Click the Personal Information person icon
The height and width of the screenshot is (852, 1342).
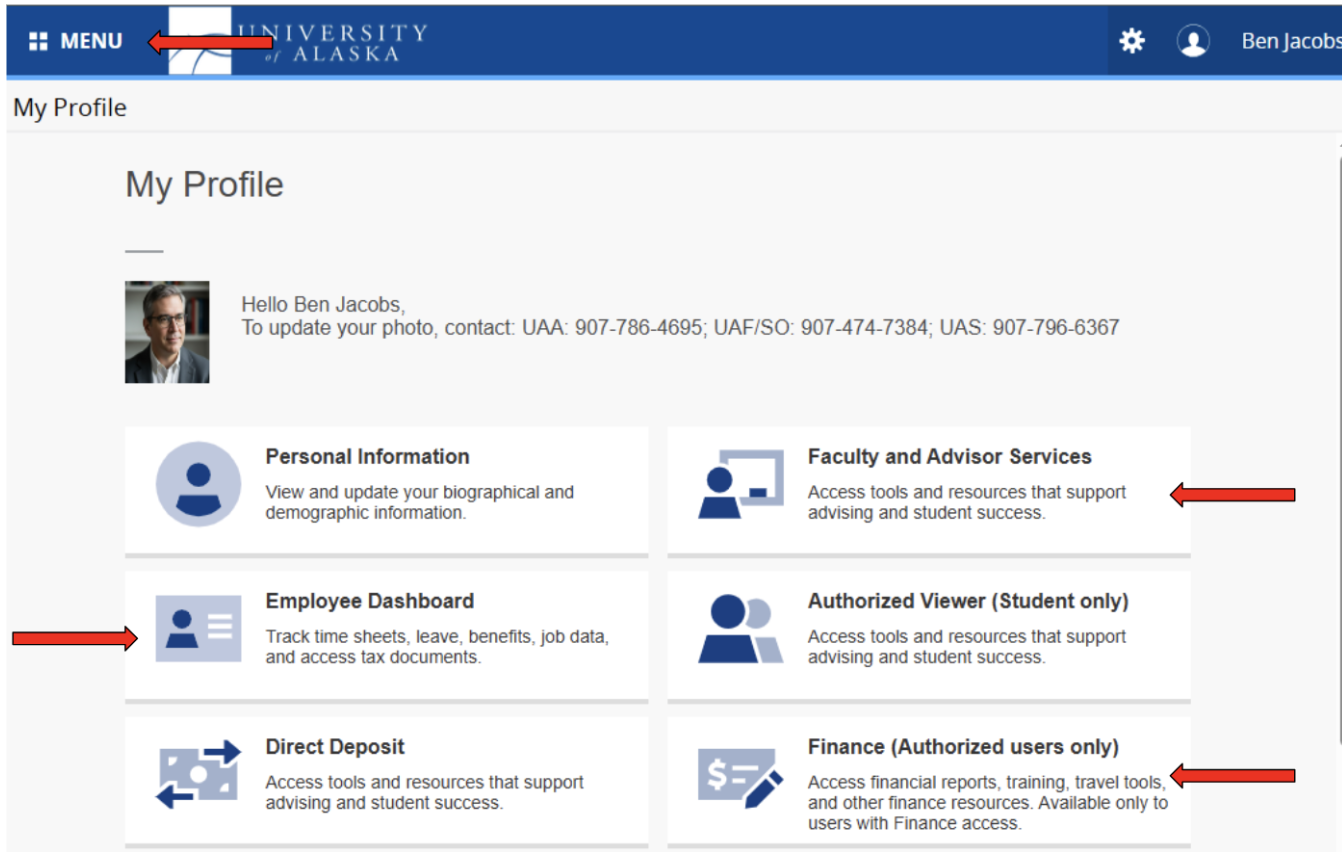point(198,484)
